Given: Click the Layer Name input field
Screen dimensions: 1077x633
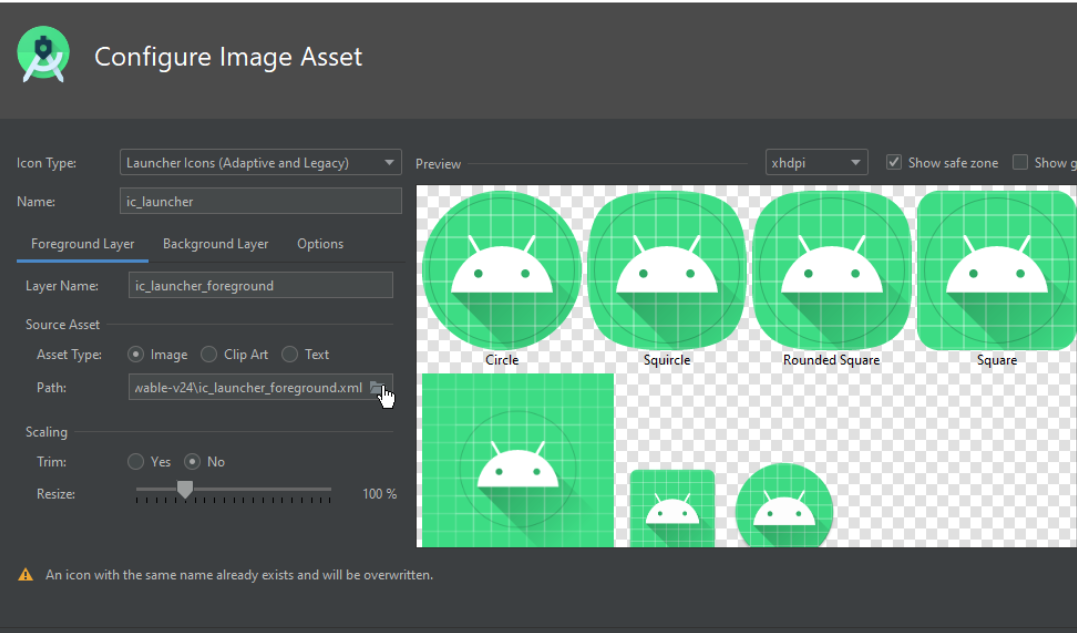Looking at the screenshot, I should tap(260, 286).
